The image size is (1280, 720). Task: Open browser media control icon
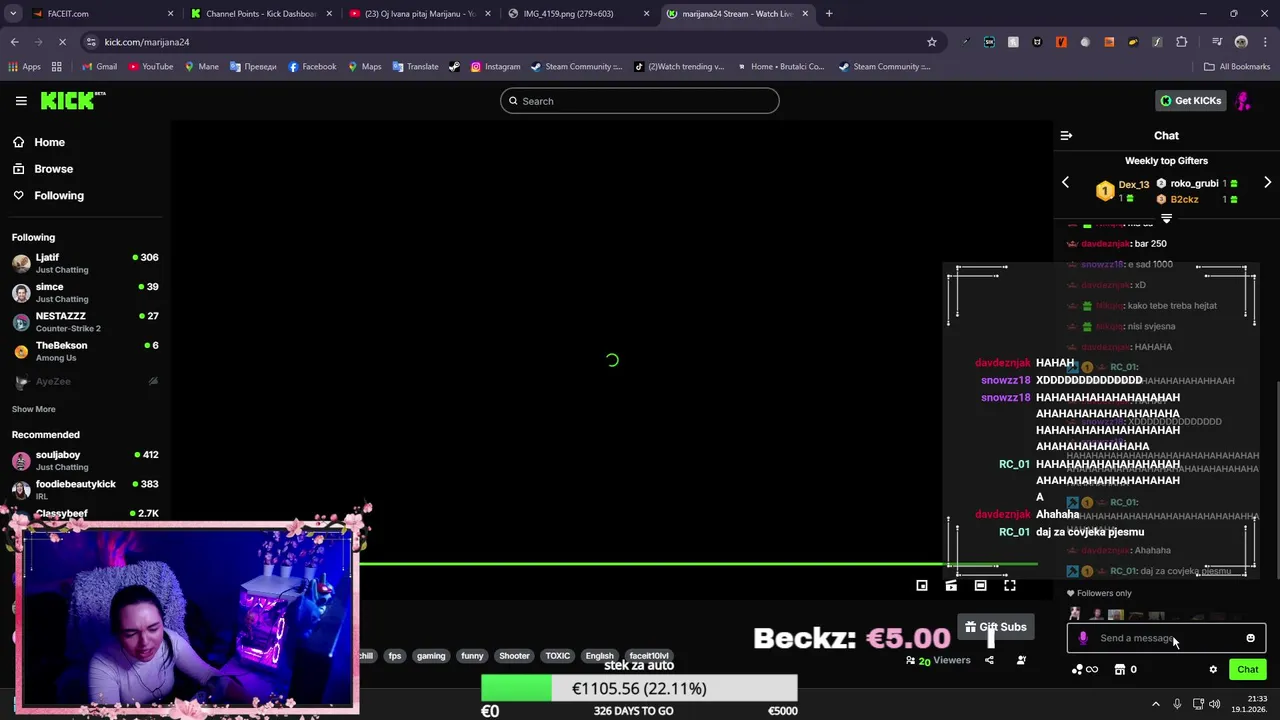1217,42
